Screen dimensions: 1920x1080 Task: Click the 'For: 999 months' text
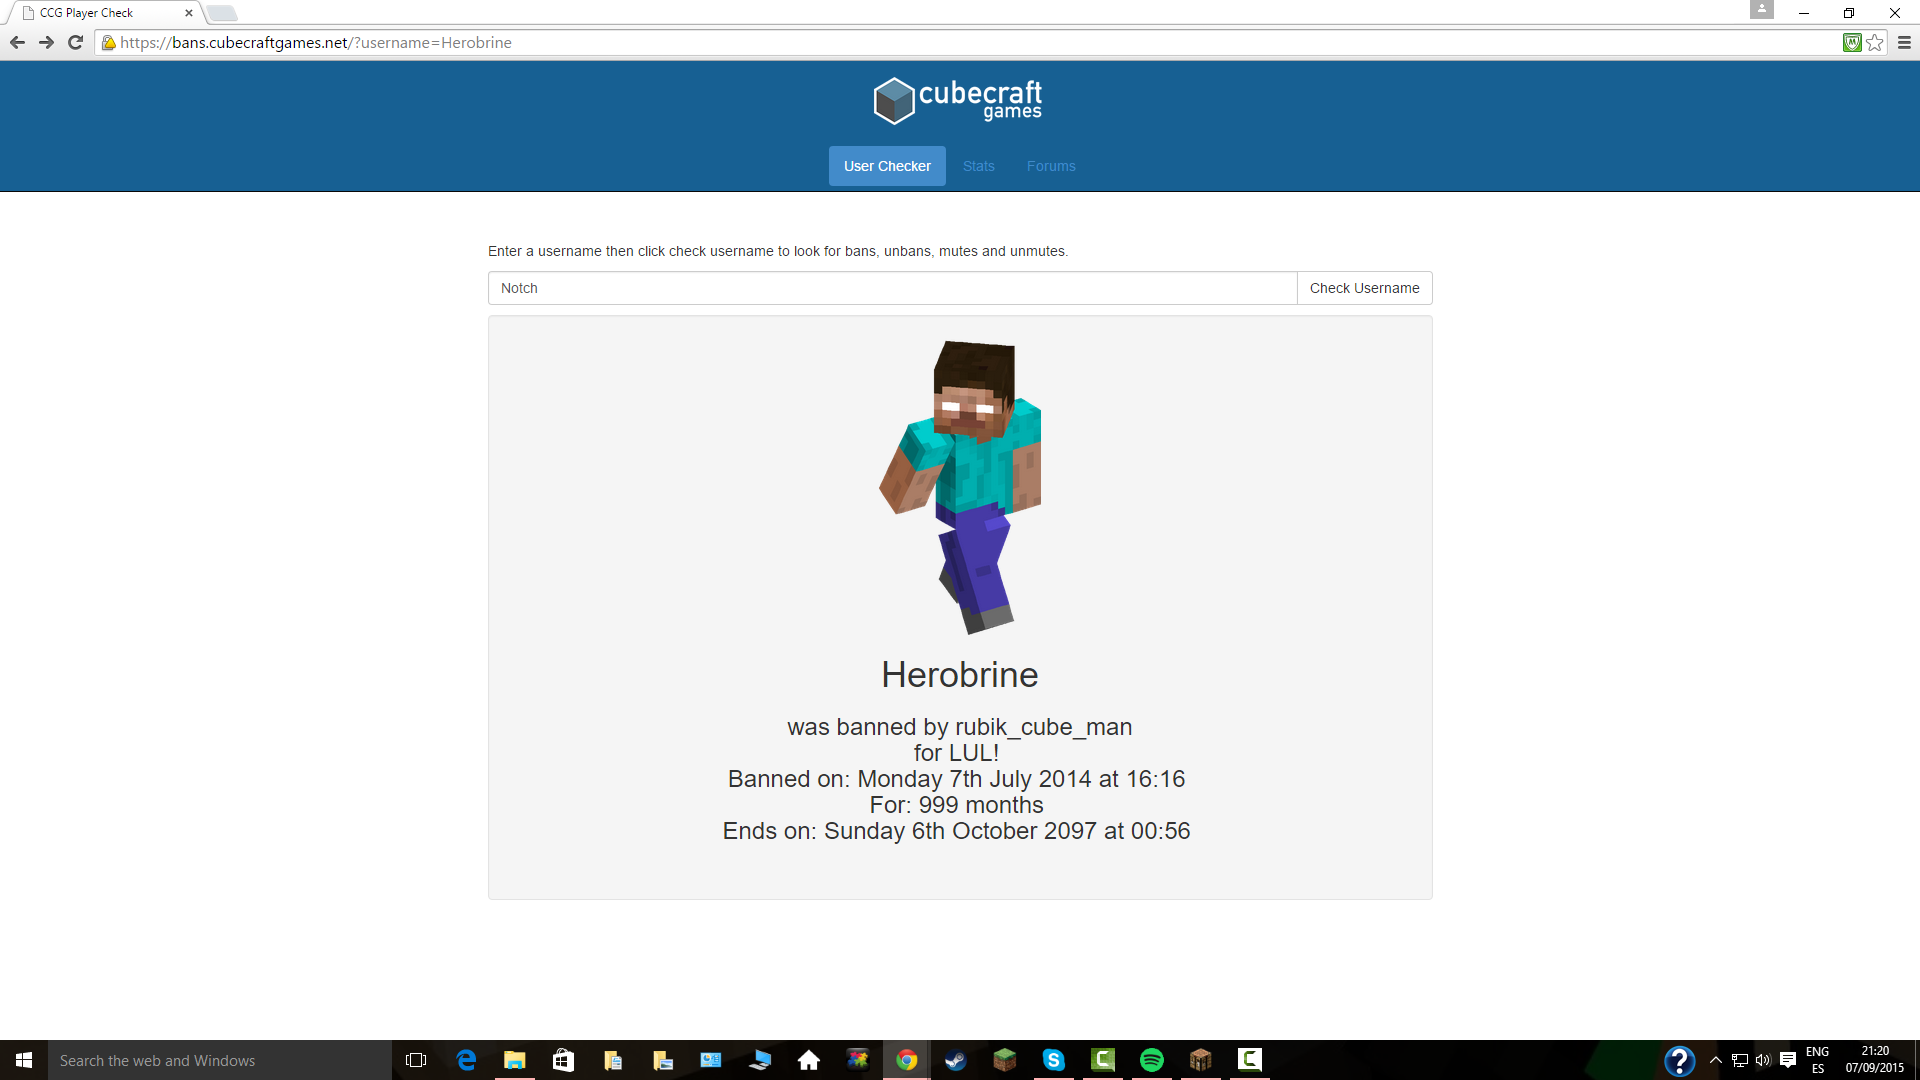956,805
